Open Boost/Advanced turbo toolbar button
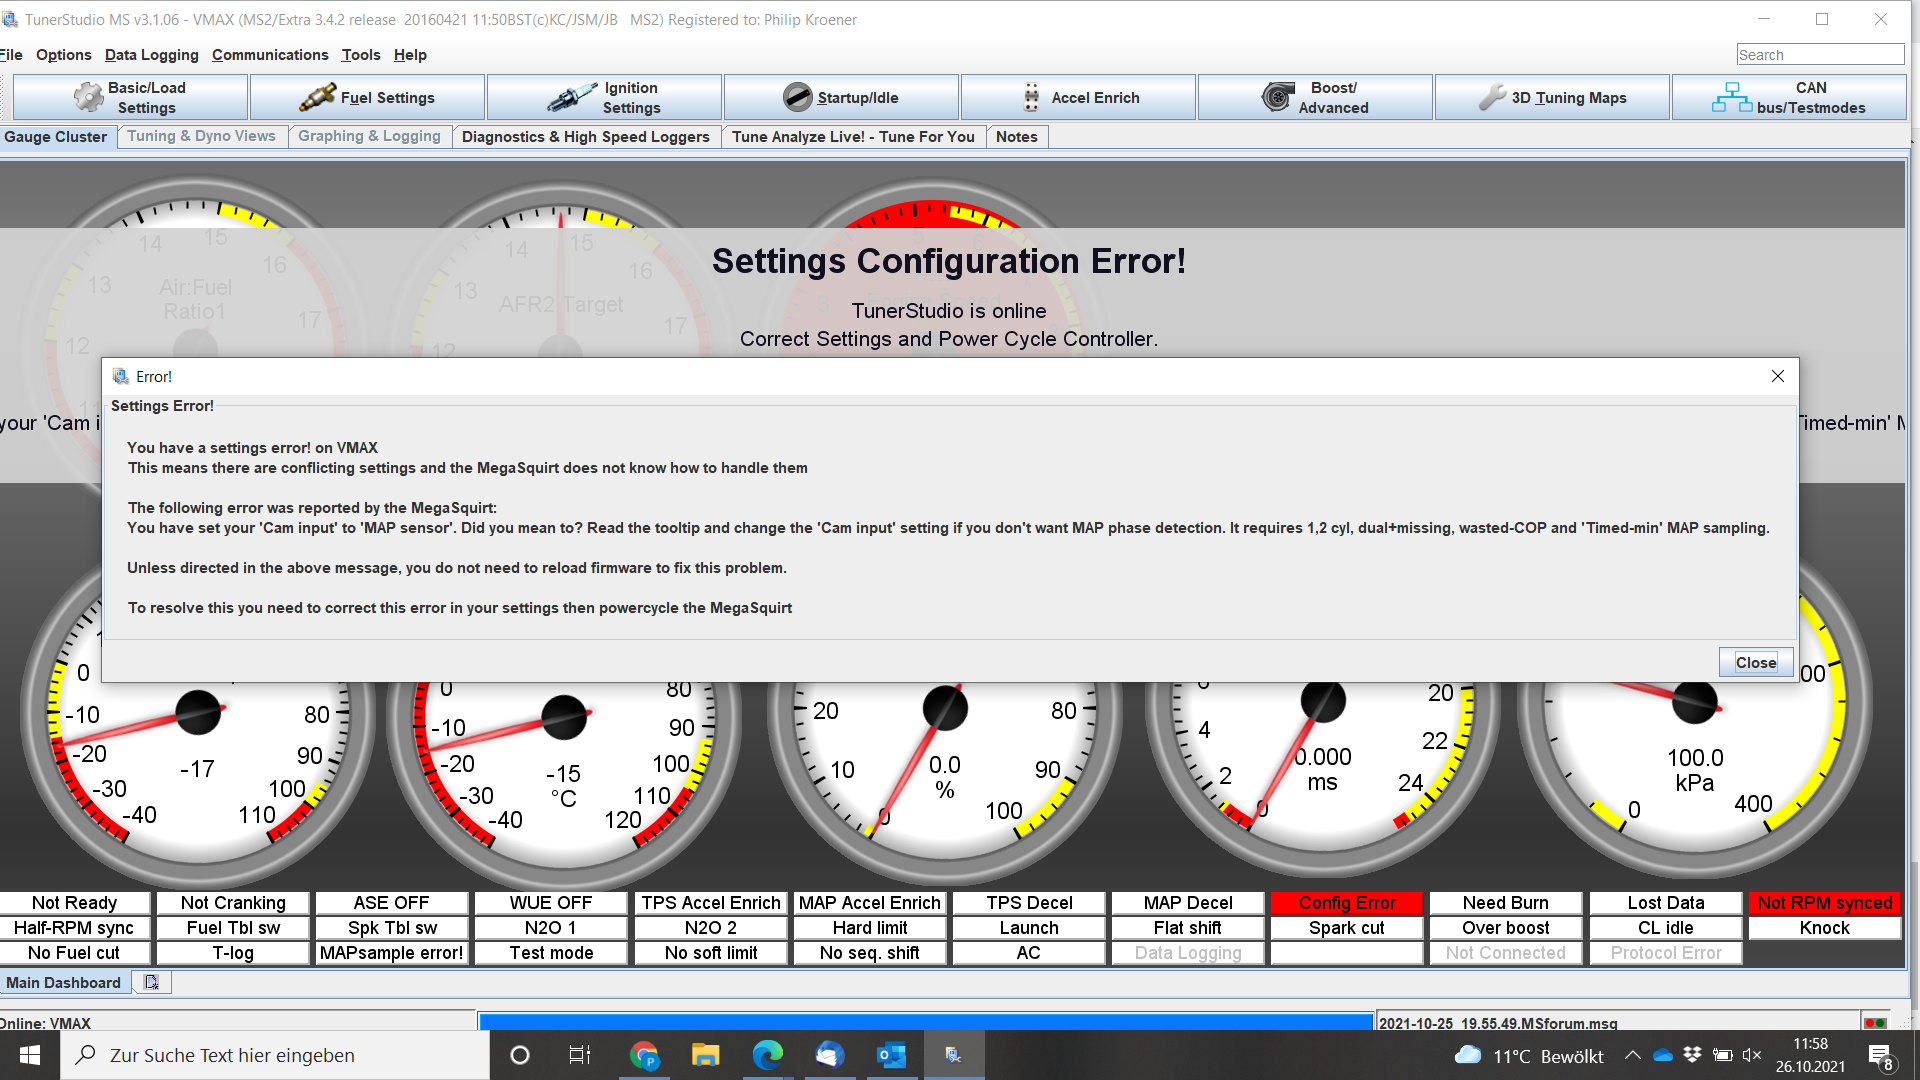This screenshot has width=1920, height=1080. tap(1315, 98)
